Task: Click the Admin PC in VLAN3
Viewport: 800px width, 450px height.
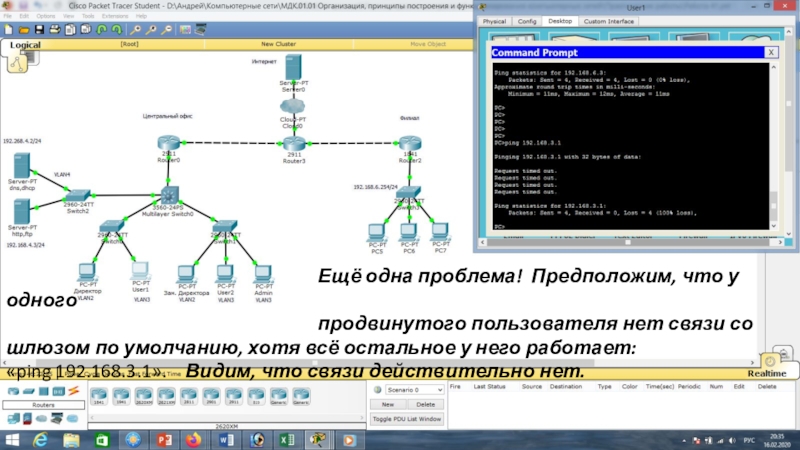Action: [x=263, y=273]
